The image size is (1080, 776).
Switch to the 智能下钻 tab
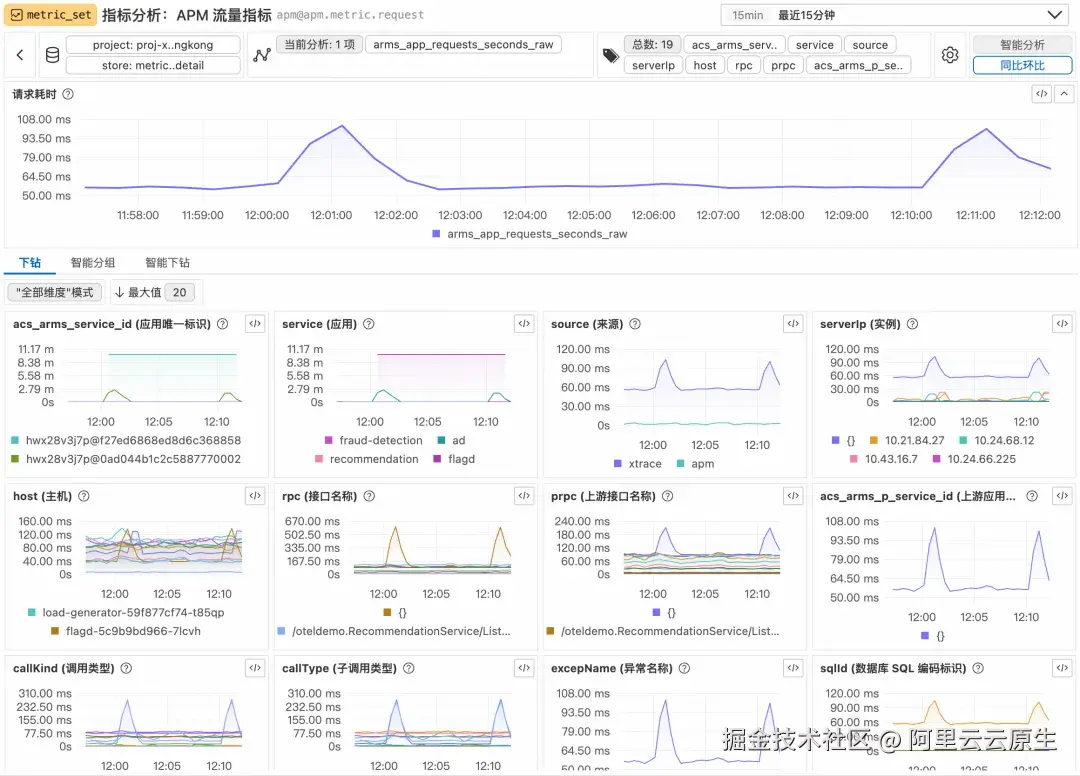(166, 262)
